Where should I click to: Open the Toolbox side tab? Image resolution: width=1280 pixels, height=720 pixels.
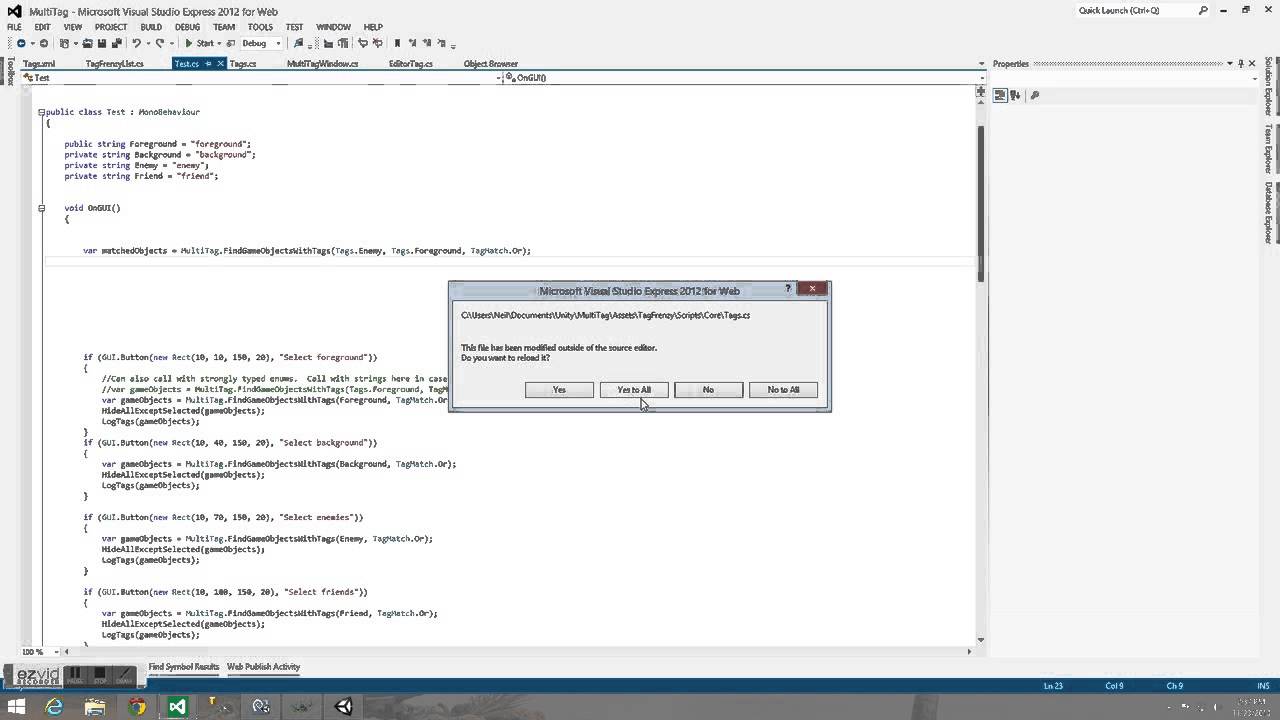[x=10, y=73]
